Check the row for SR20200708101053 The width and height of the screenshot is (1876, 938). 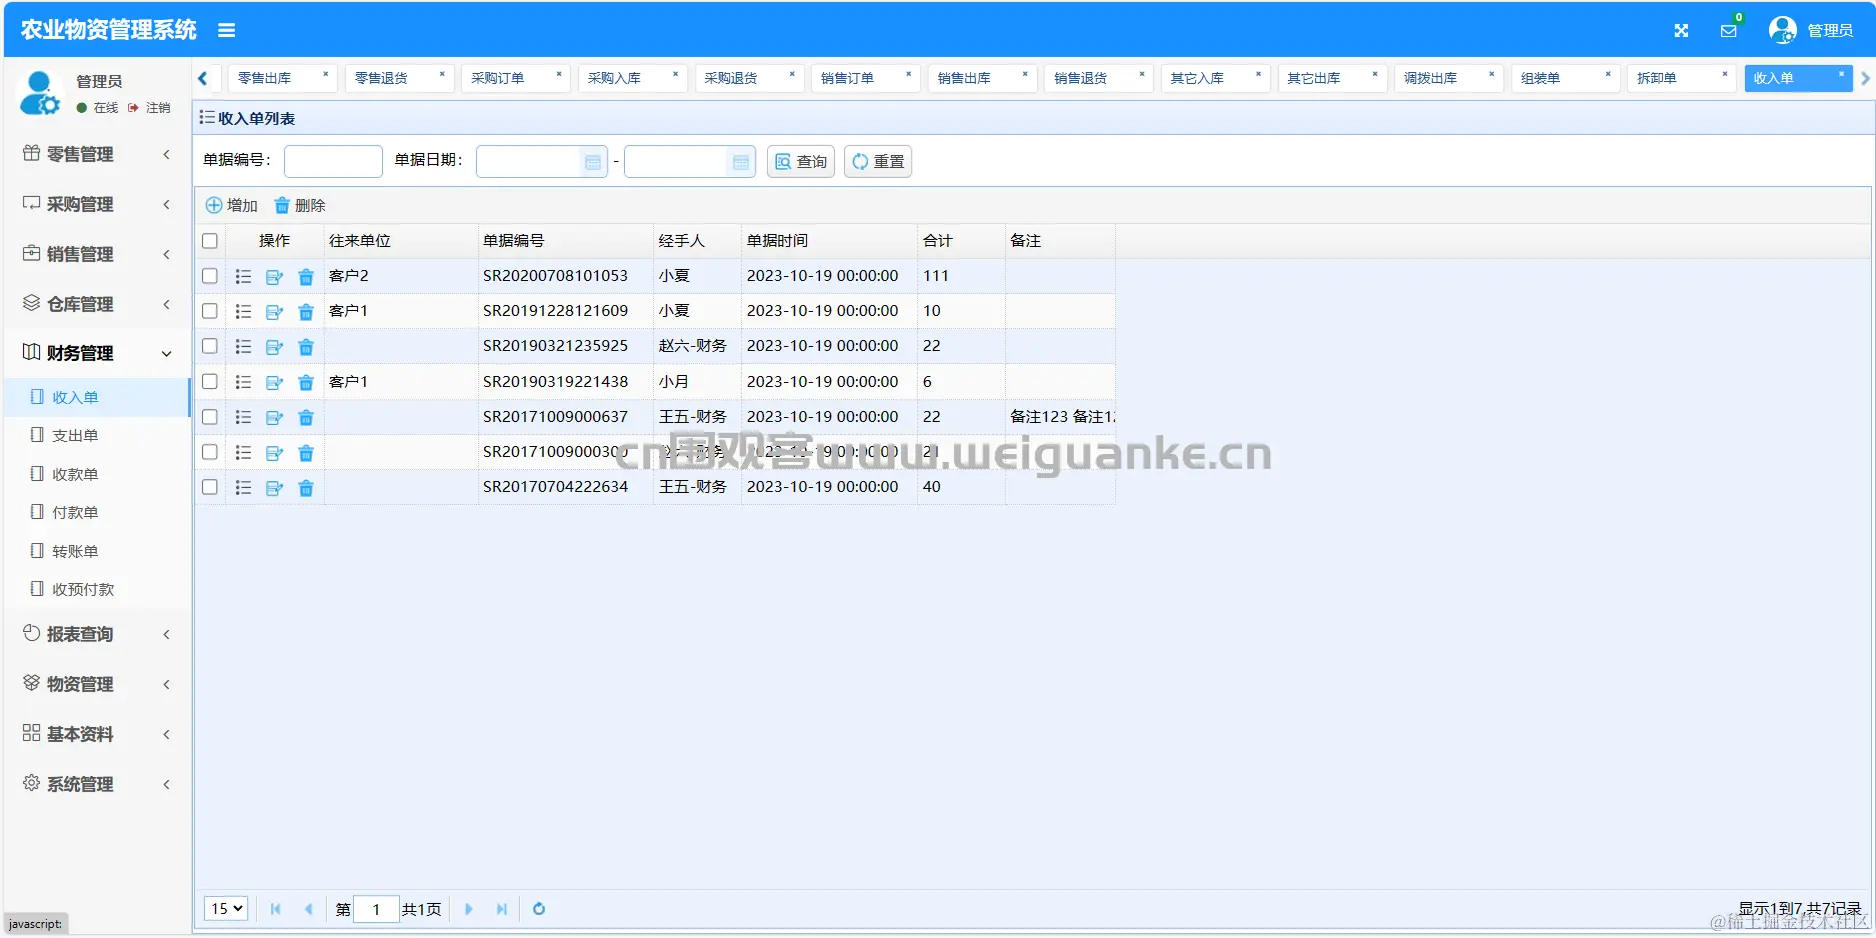210,276
